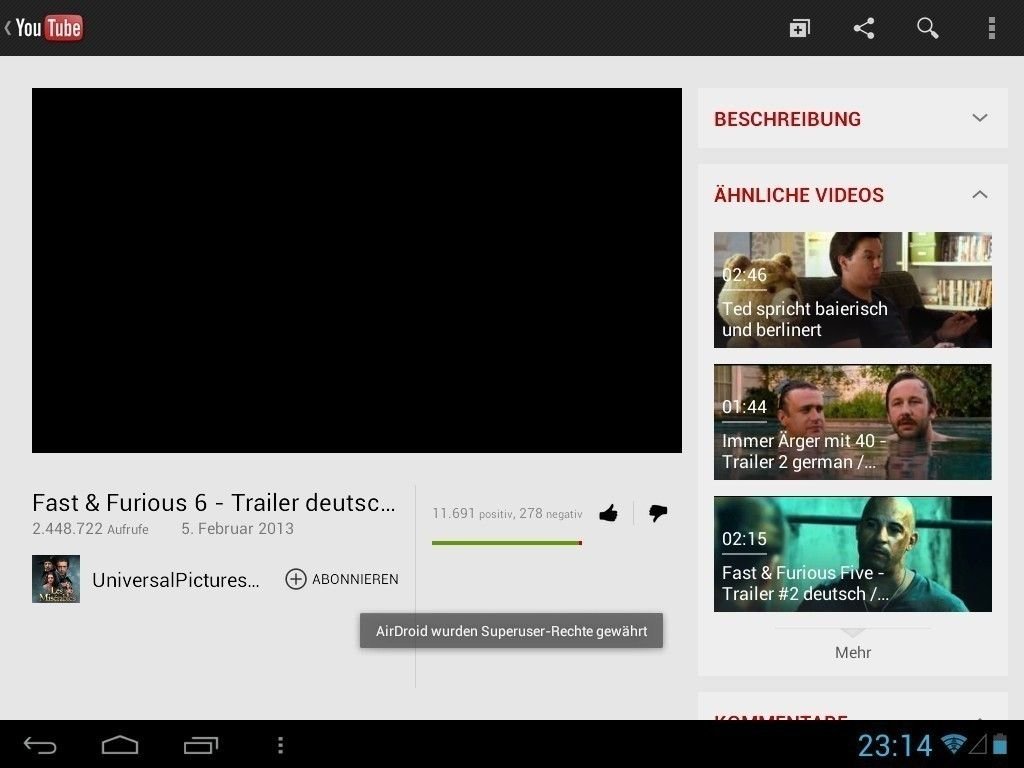
Task: Collapse the Ähnliche Videos section chevron
Action: tap(980, 195)
